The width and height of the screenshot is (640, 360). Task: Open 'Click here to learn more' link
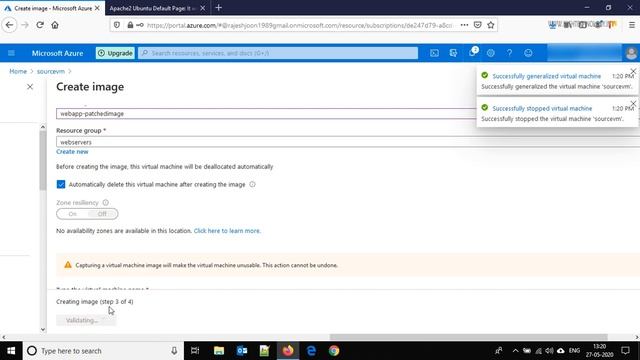227,231
